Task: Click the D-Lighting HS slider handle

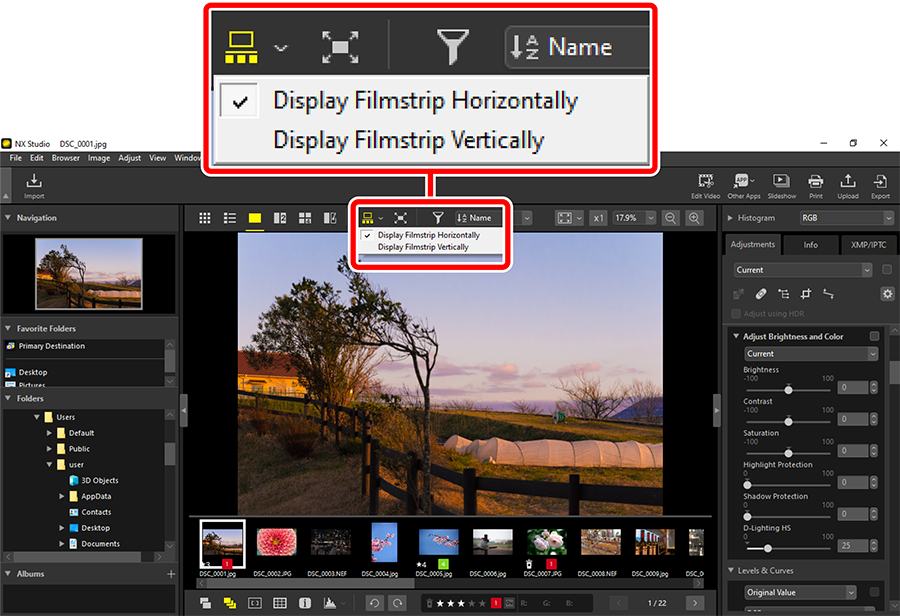Action: (768, 548)
